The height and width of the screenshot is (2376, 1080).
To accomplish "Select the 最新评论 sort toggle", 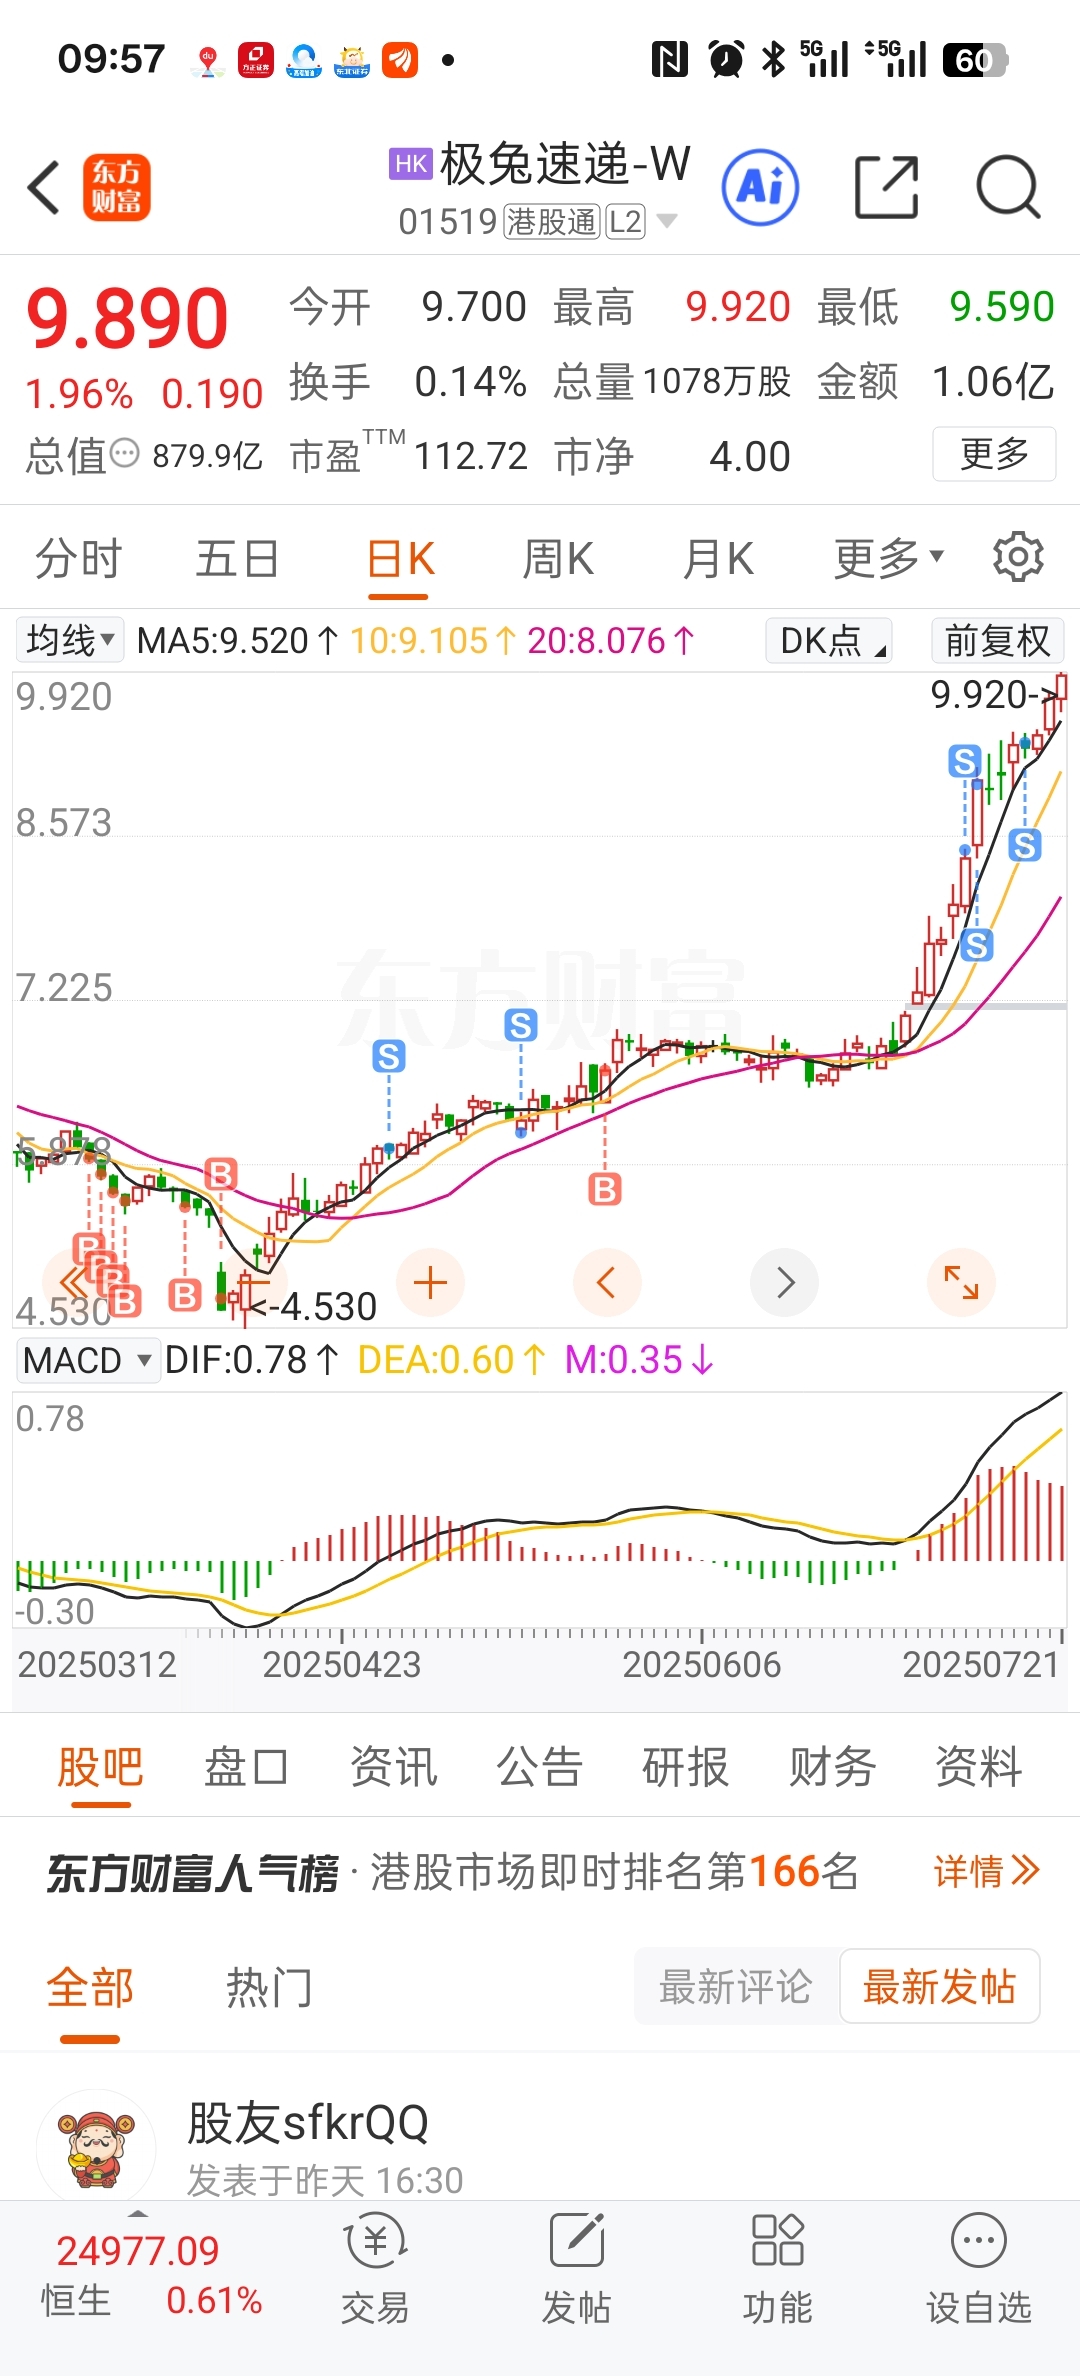I will pos(736,1986).
